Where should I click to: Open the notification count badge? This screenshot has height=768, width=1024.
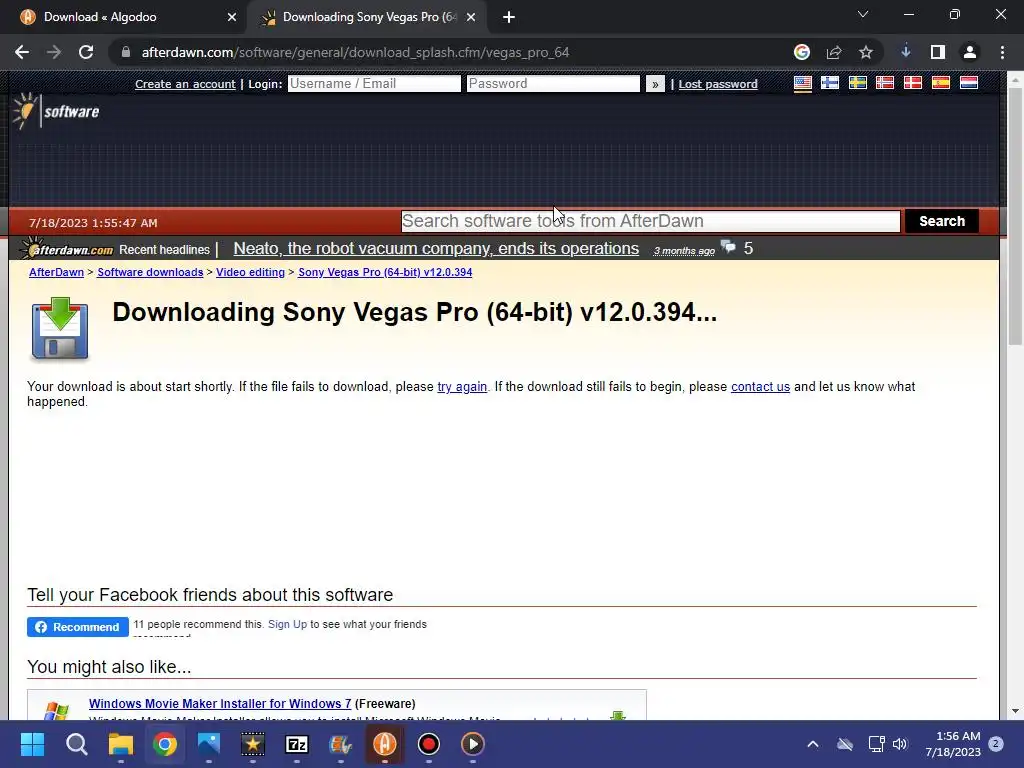tap(996, 743)
